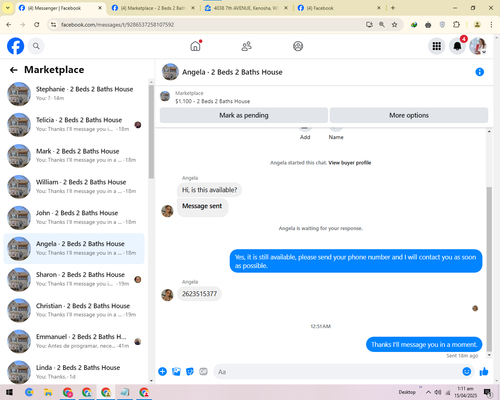Click the Mark as pending button
Image resolution: width=500 pixels, height=400 pixels.
tap(244, 115)
